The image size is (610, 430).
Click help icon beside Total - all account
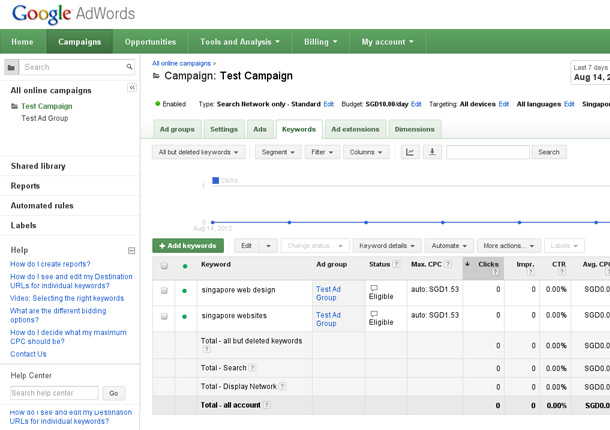point(266,405)
